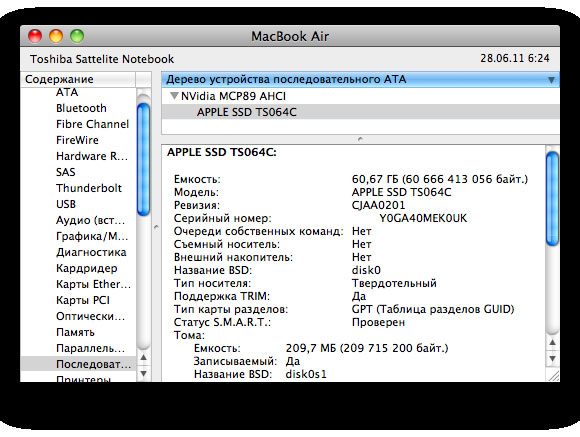Click sidebar scrollbar up arrow
The width and height of the screenshot is (580, 437).
pyautogui.click(x=144, y=357)
